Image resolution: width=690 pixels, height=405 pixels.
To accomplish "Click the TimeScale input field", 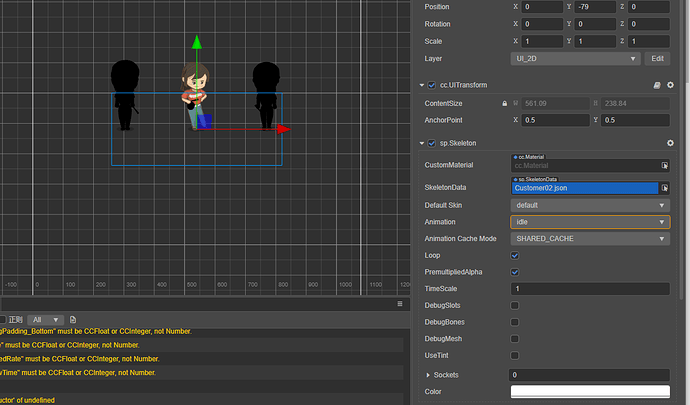I will pos(589,289).
